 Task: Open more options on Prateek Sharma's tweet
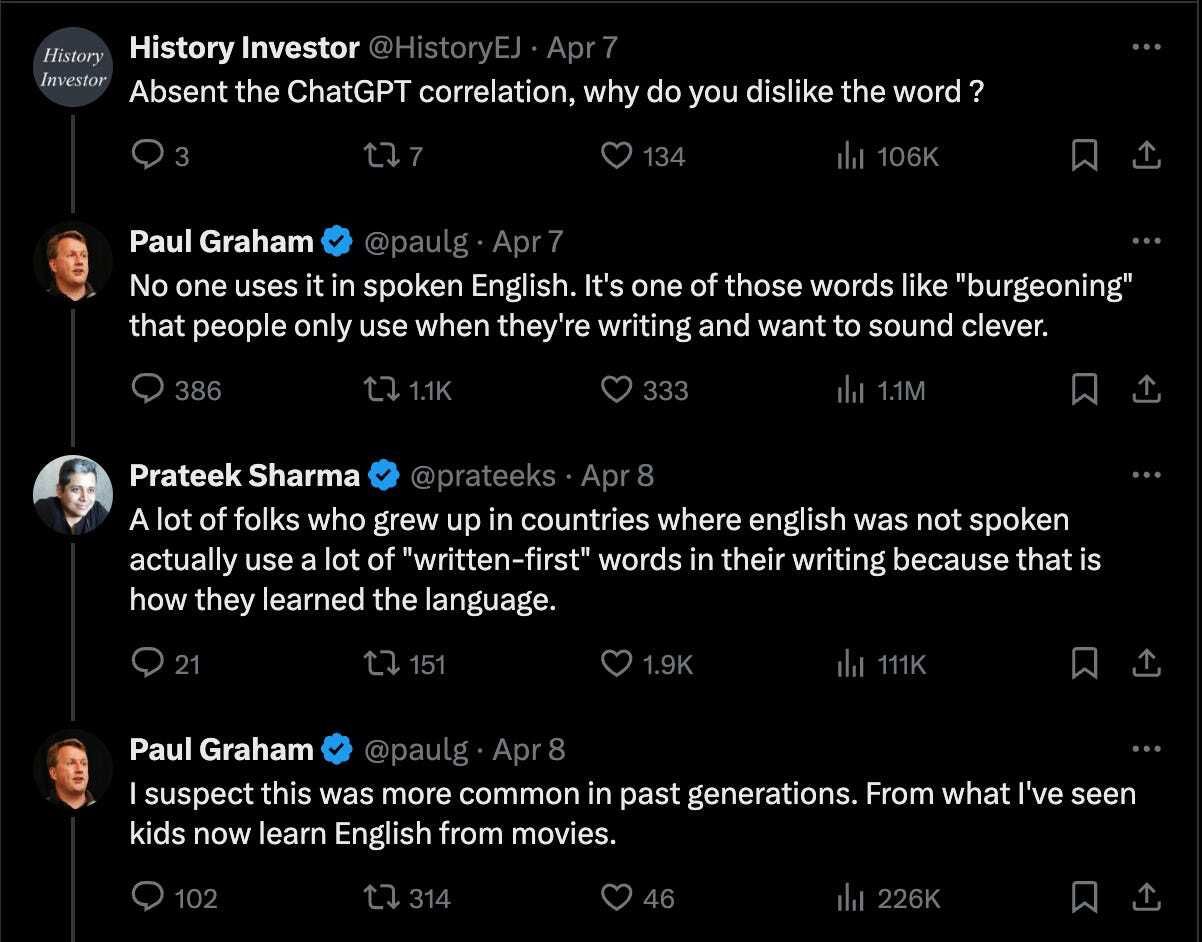[1146, 475]
